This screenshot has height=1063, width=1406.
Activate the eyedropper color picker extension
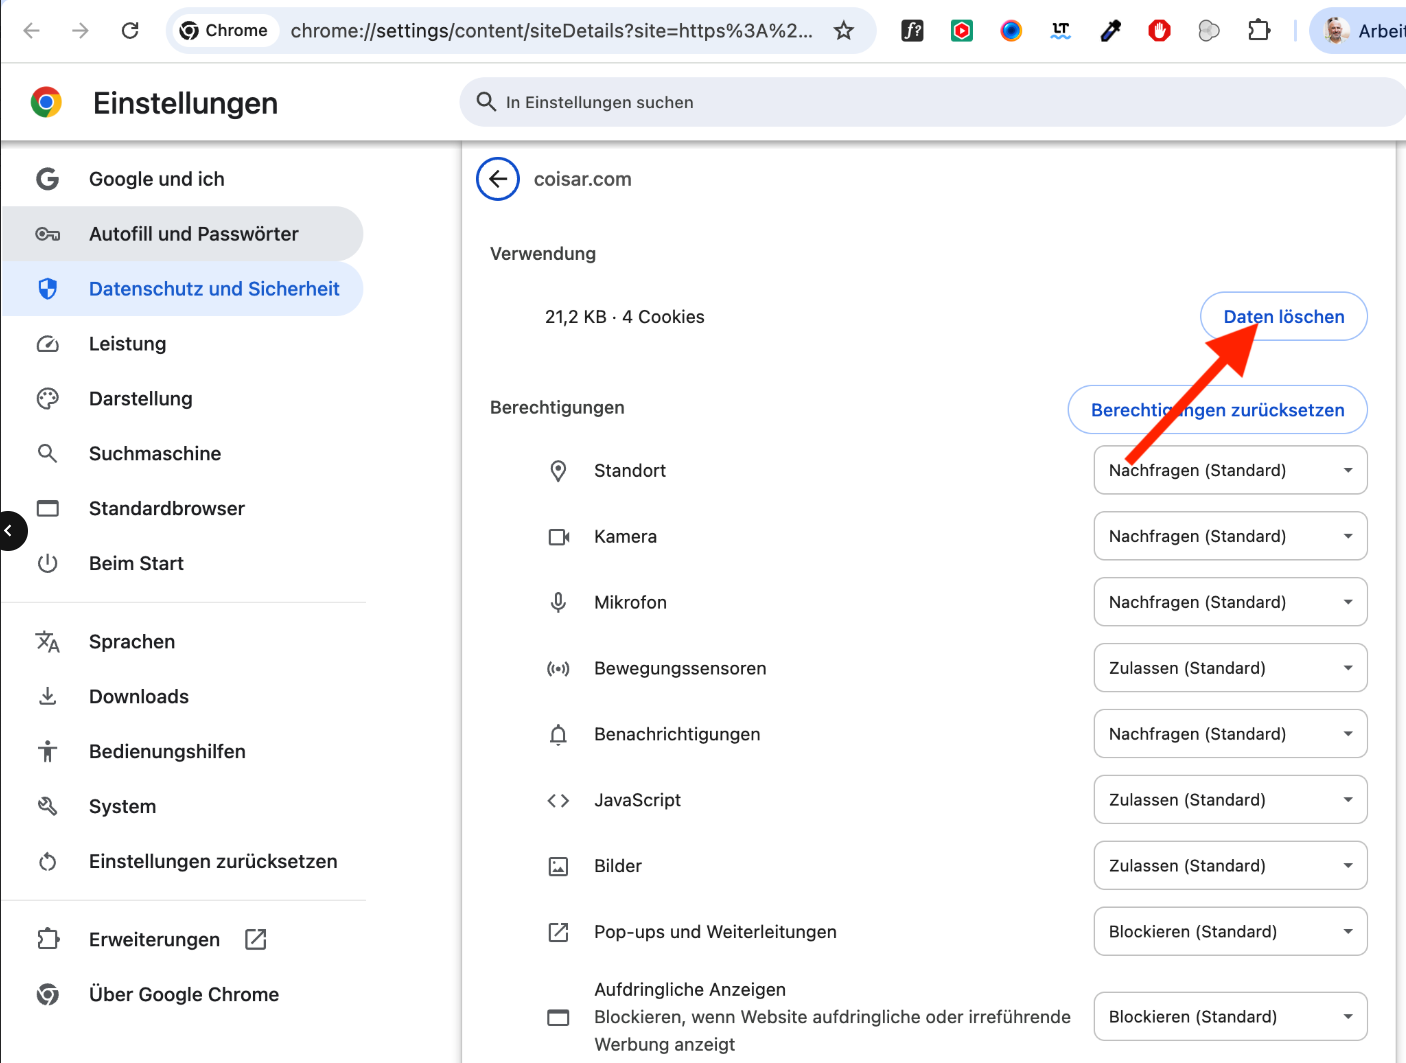1110,31
